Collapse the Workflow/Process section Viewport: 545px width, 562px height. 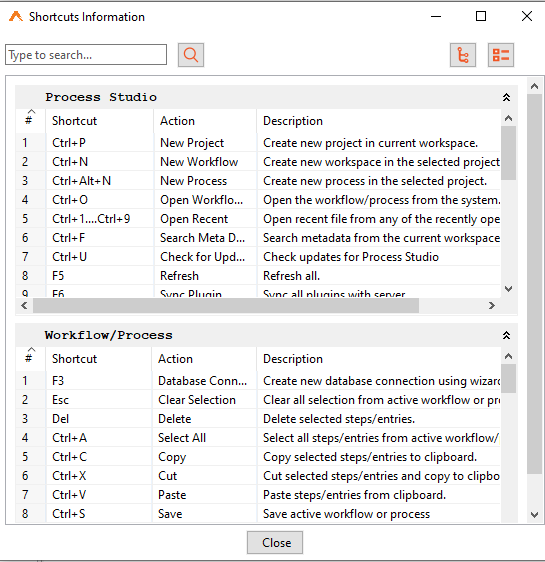506,335
